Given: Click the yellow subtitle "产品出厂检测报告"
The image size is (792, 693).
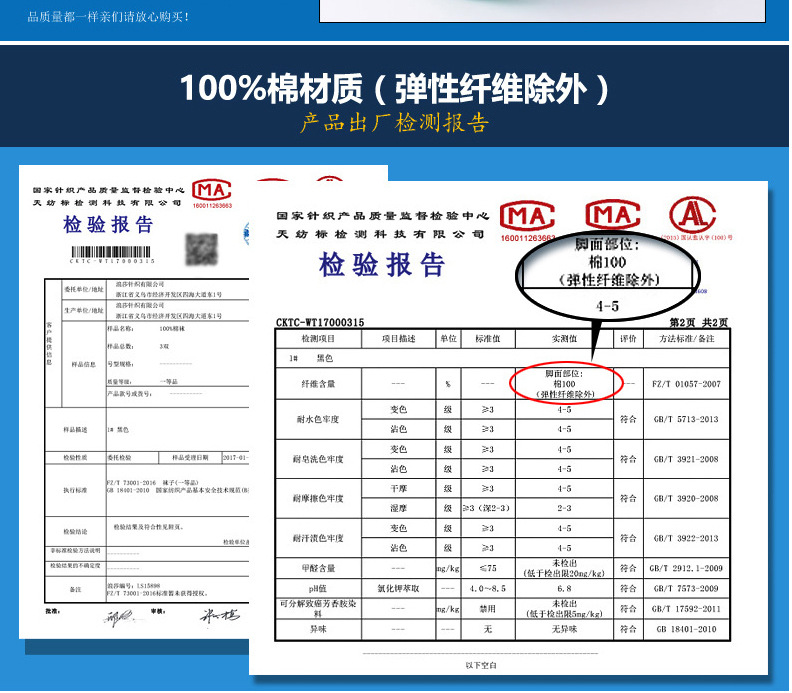Looking at the screenshot, I should tap(394, 123).
